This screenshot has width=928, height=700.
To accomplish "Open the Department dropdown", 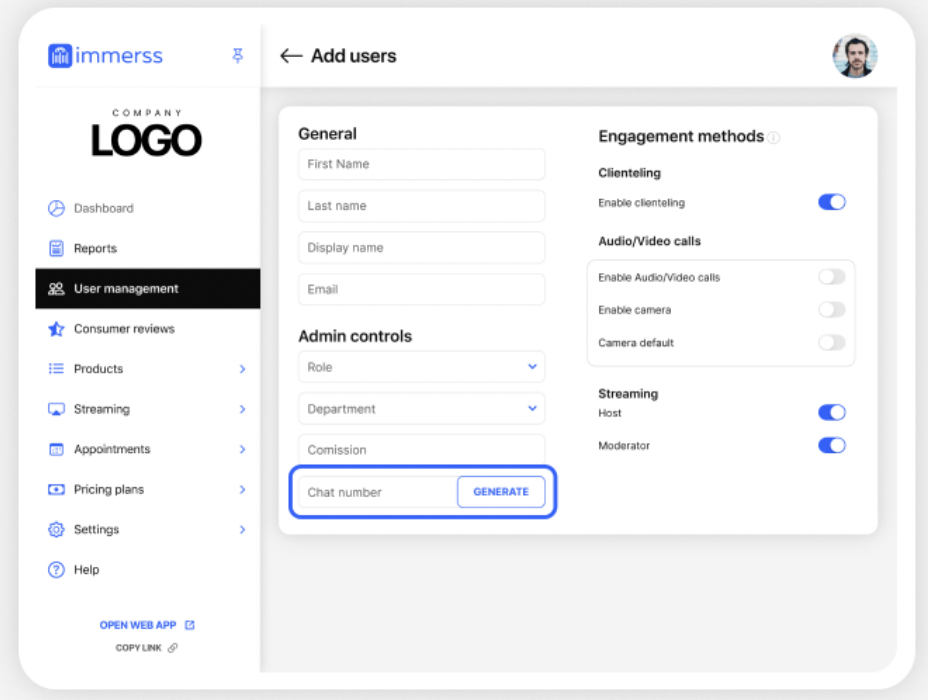I will [x=420, y=408].
